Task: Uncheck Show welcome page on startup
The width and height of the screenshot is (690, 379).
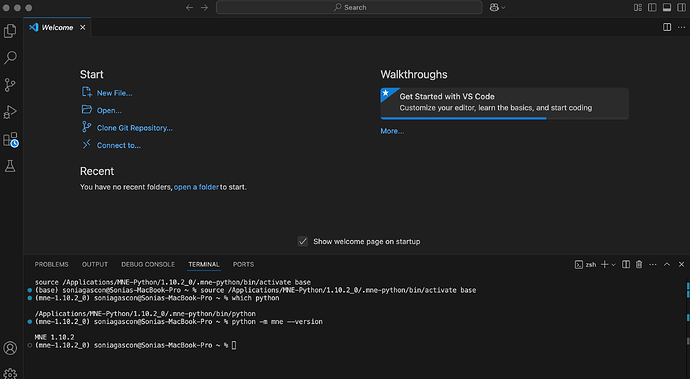Action: coord(303,241)
